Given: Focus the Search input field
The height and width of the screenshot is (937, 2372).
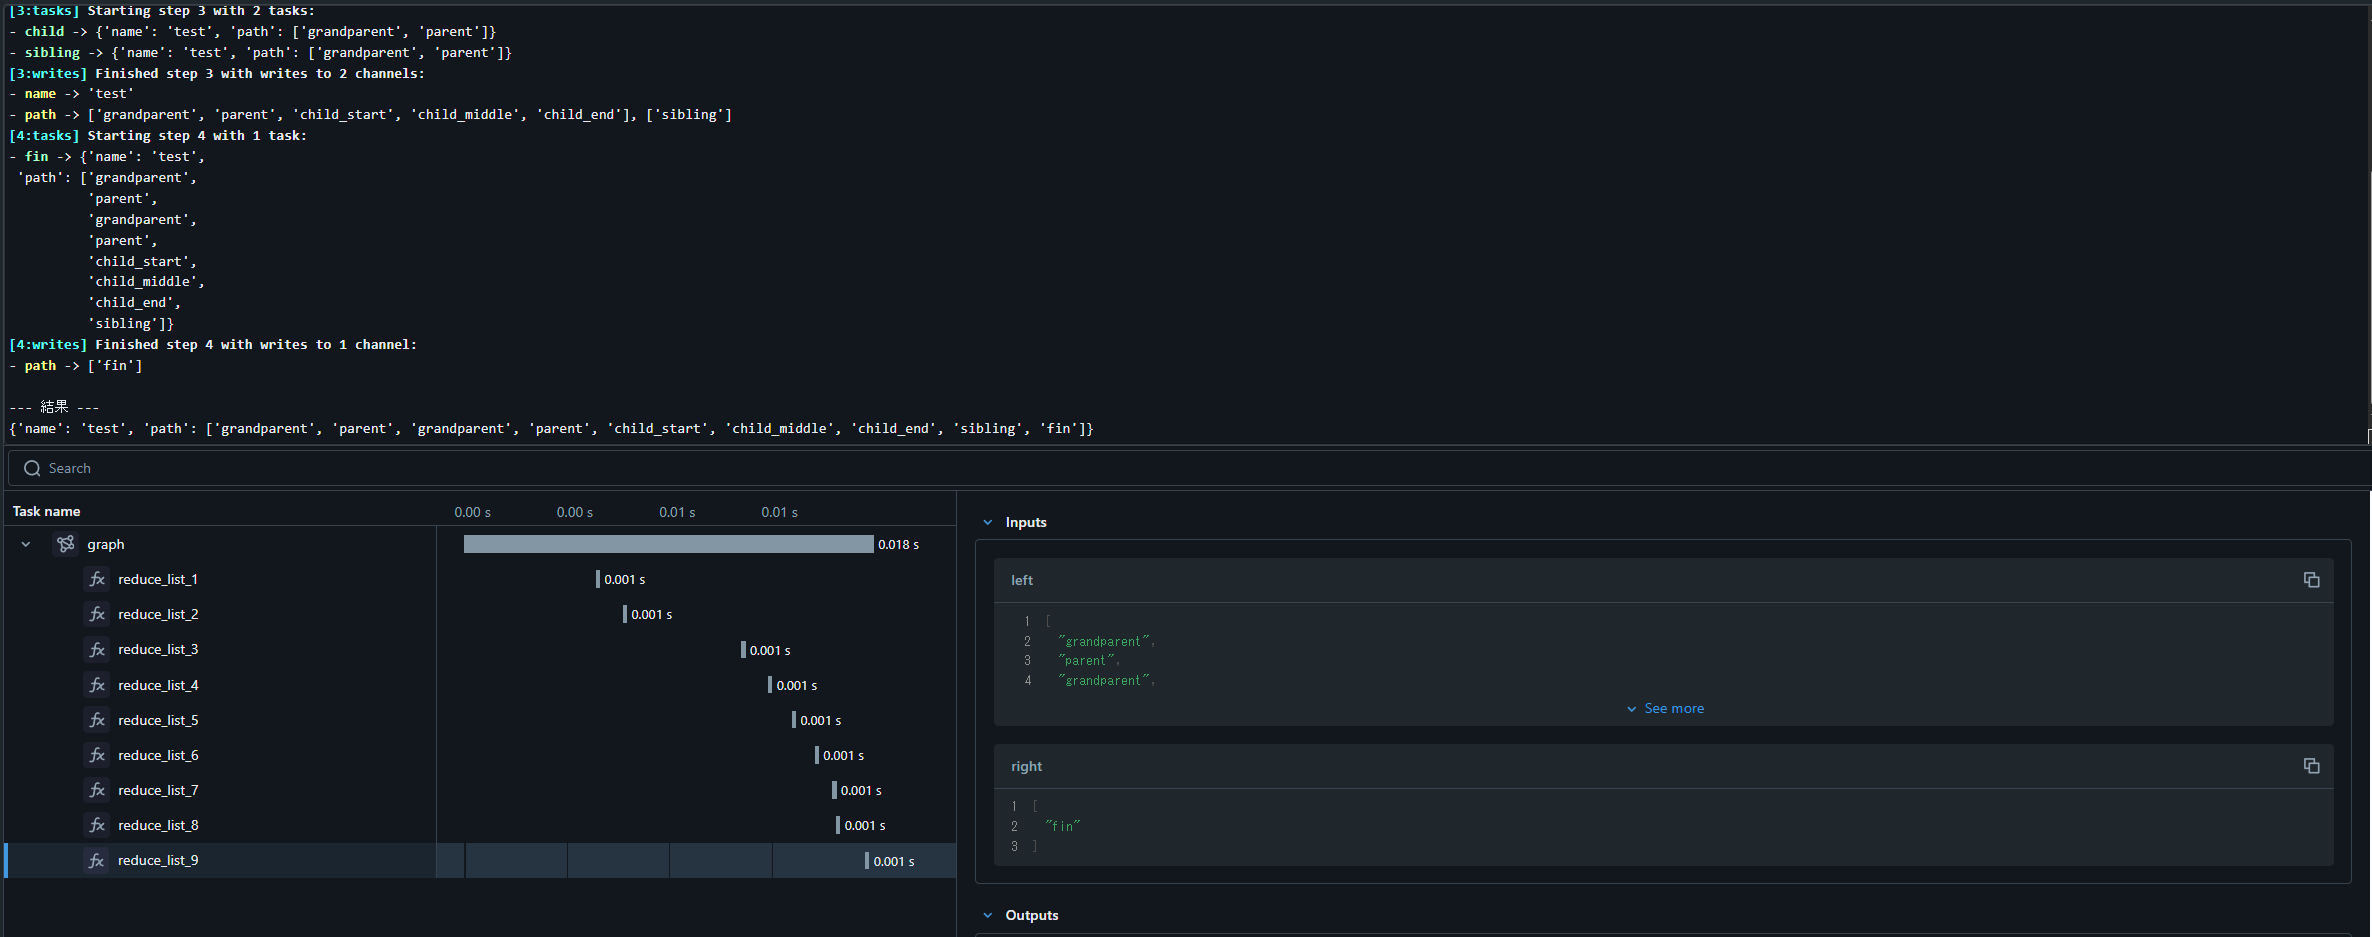Looking at the screenshot, I should [1190, 468].
